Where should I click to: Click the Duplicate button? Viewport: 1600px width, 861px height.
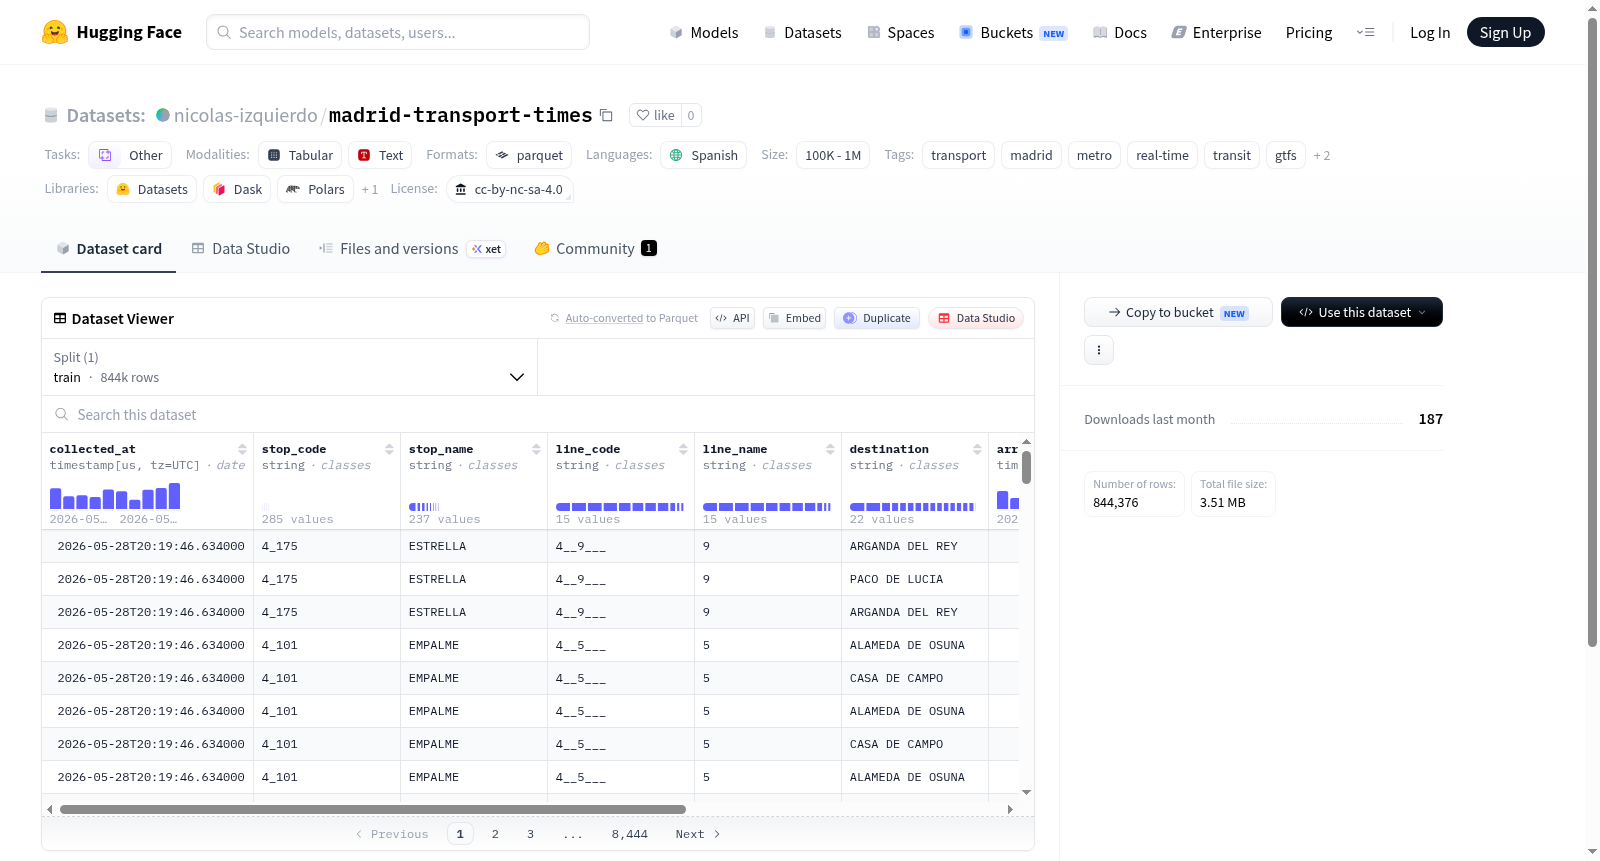click(877, 318)
